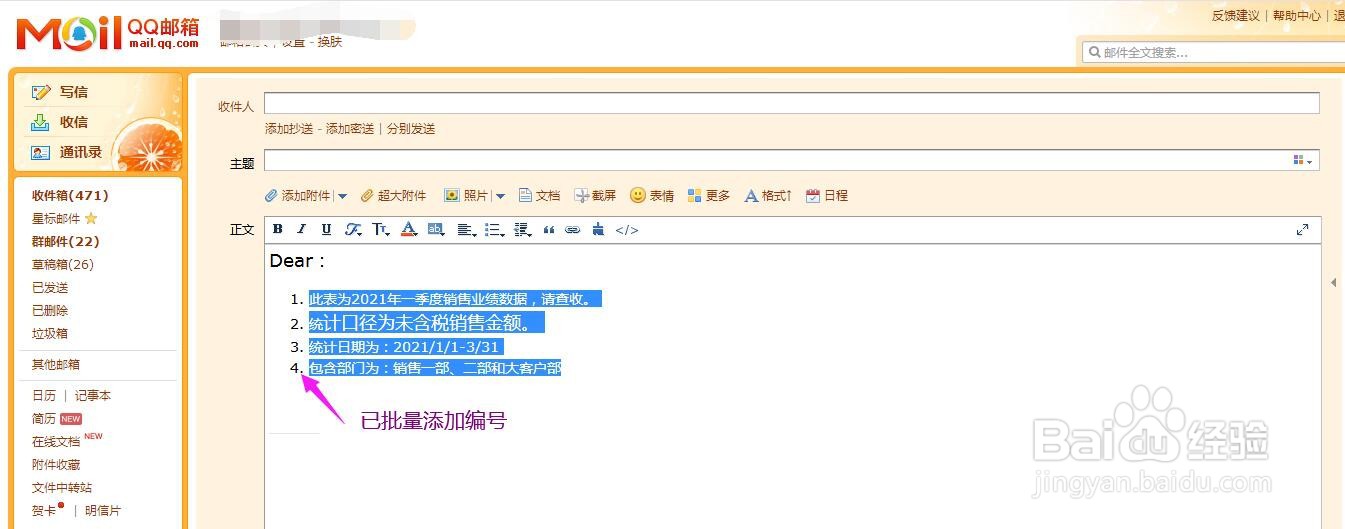Open 星标邮件 starred mail

(x=57, y=219)
